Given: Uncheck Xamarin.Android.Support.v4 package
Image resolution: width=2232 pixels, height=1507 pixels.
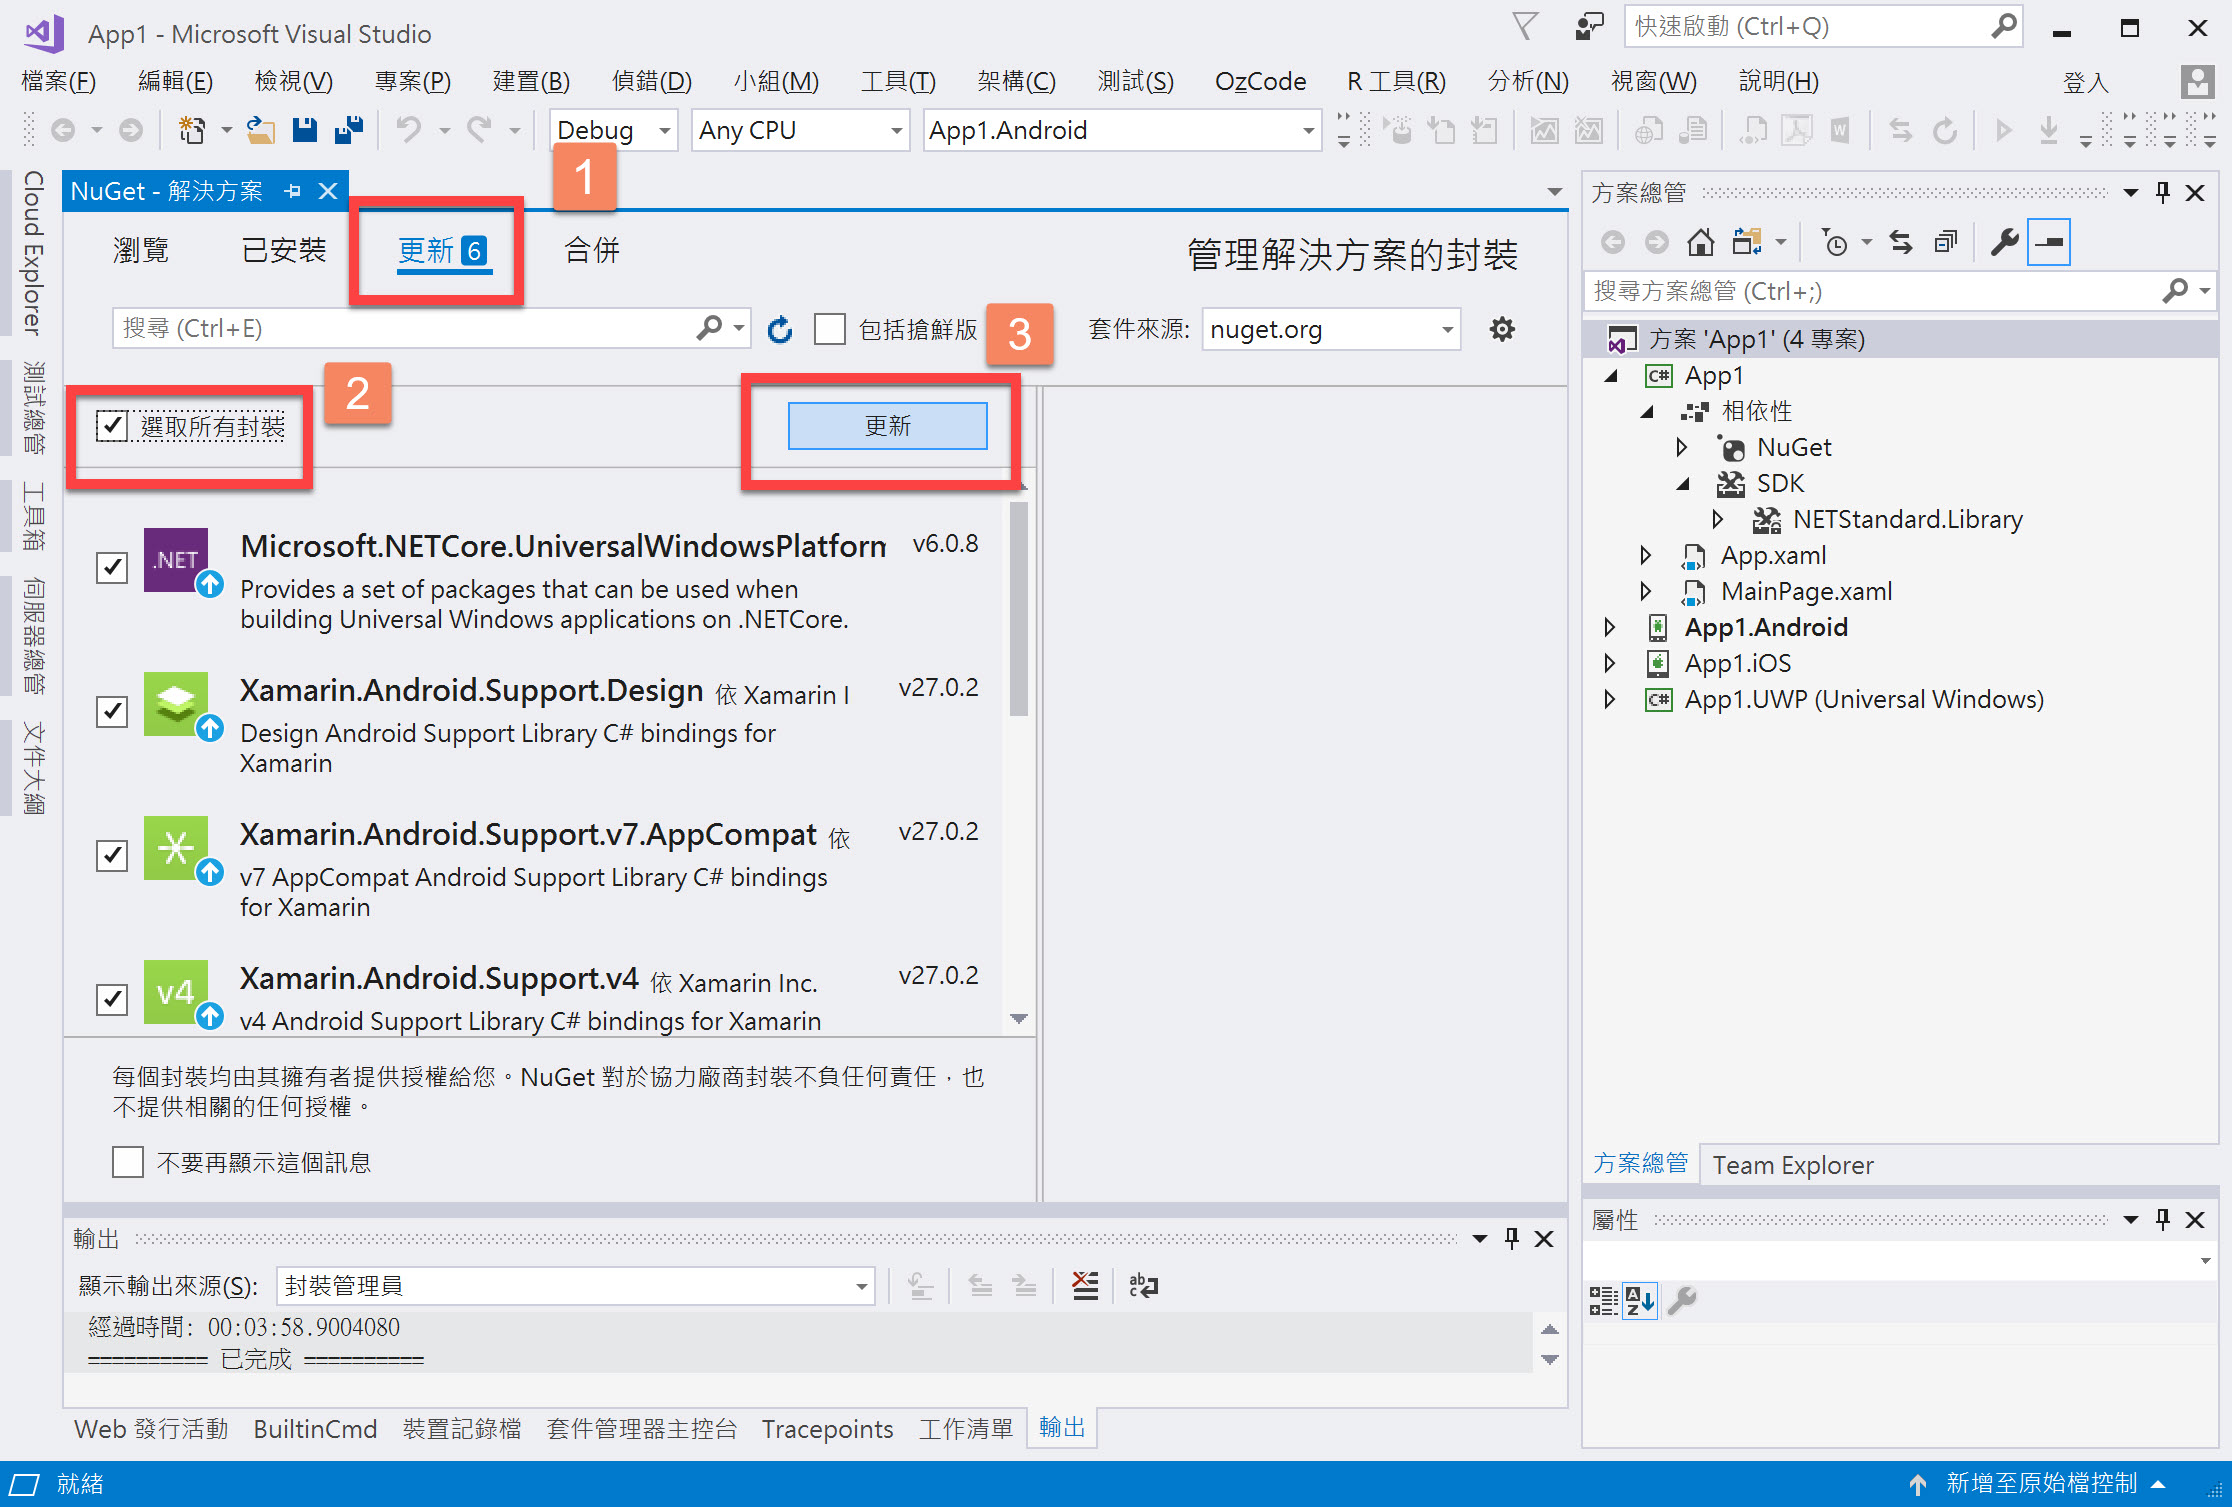Looking at the screenshot, I should point(112,999).
